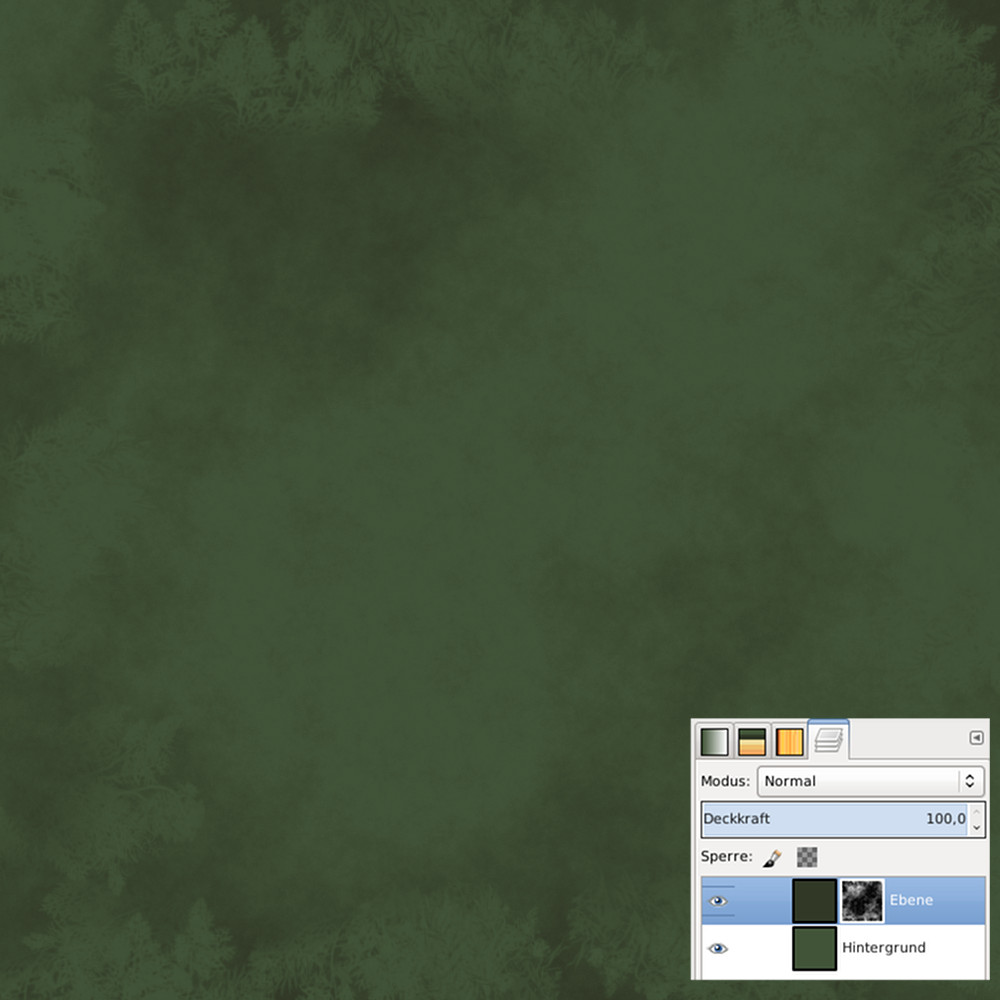Open the gradient tab in the dock

(714, 742)
